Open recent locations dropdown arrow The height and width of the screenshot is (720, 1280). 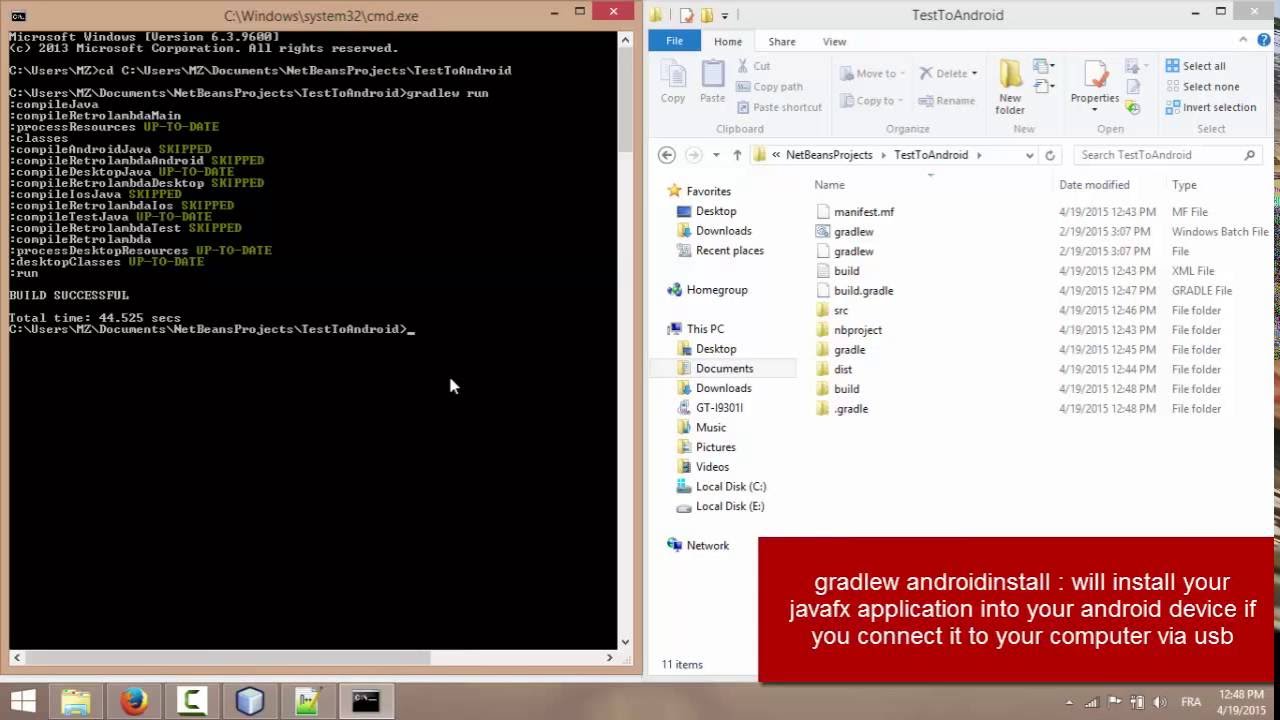click(x=716, y=155)
